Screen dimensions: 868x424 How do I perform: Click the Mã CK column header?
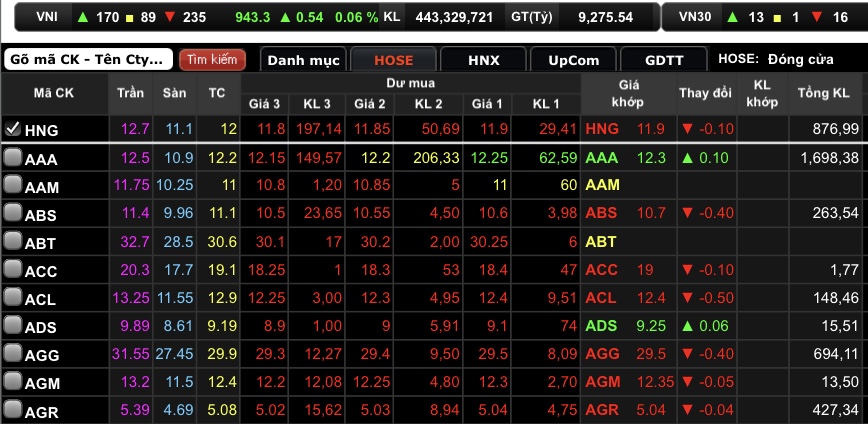pos(53,93)
